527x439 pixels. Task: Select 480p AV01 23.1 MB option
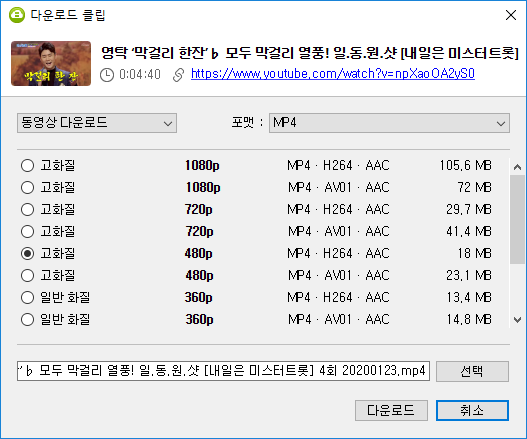(x=27, y=275)
